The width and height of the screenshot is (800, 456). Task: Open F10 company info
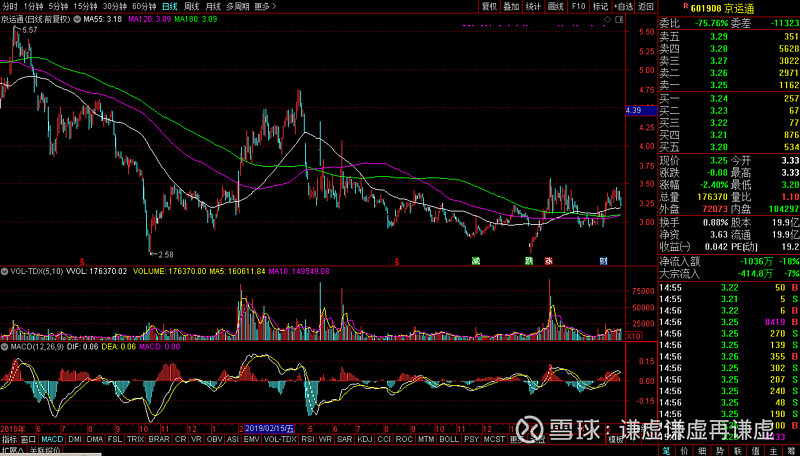click(x=578, y=7)
